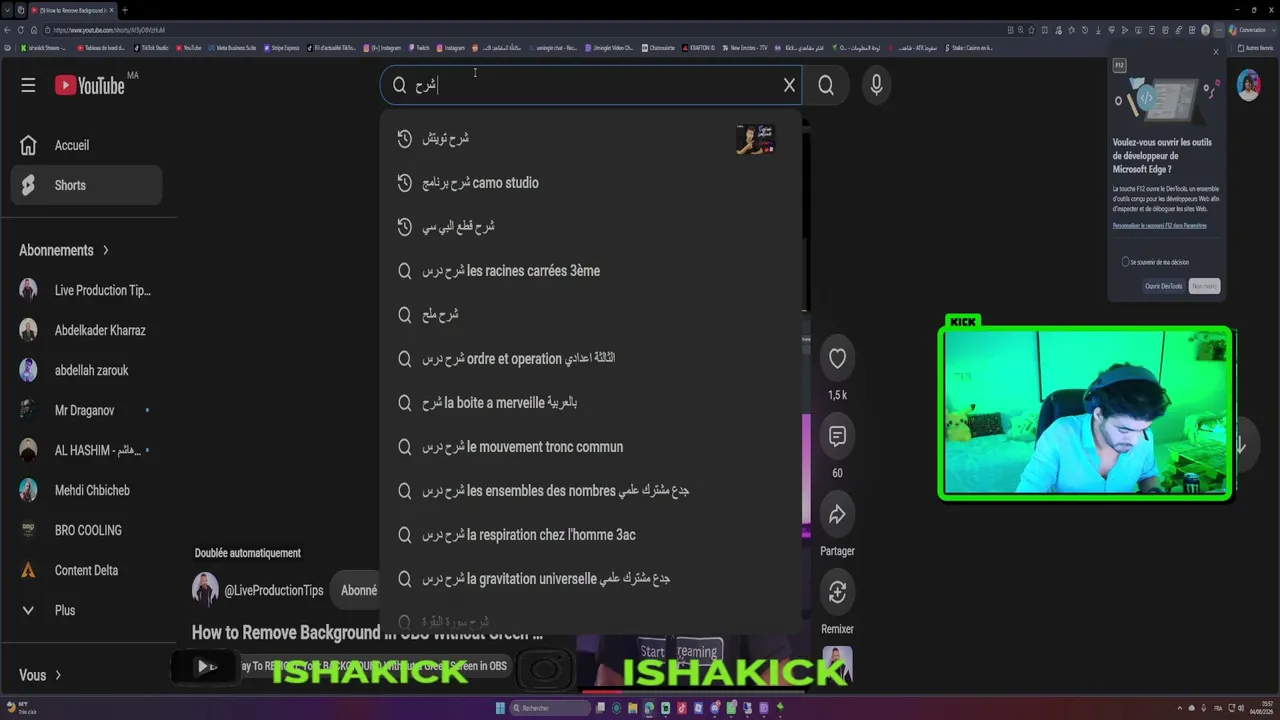
Task: Choose suggestion la boite a merveille
Action: point(590,403)
